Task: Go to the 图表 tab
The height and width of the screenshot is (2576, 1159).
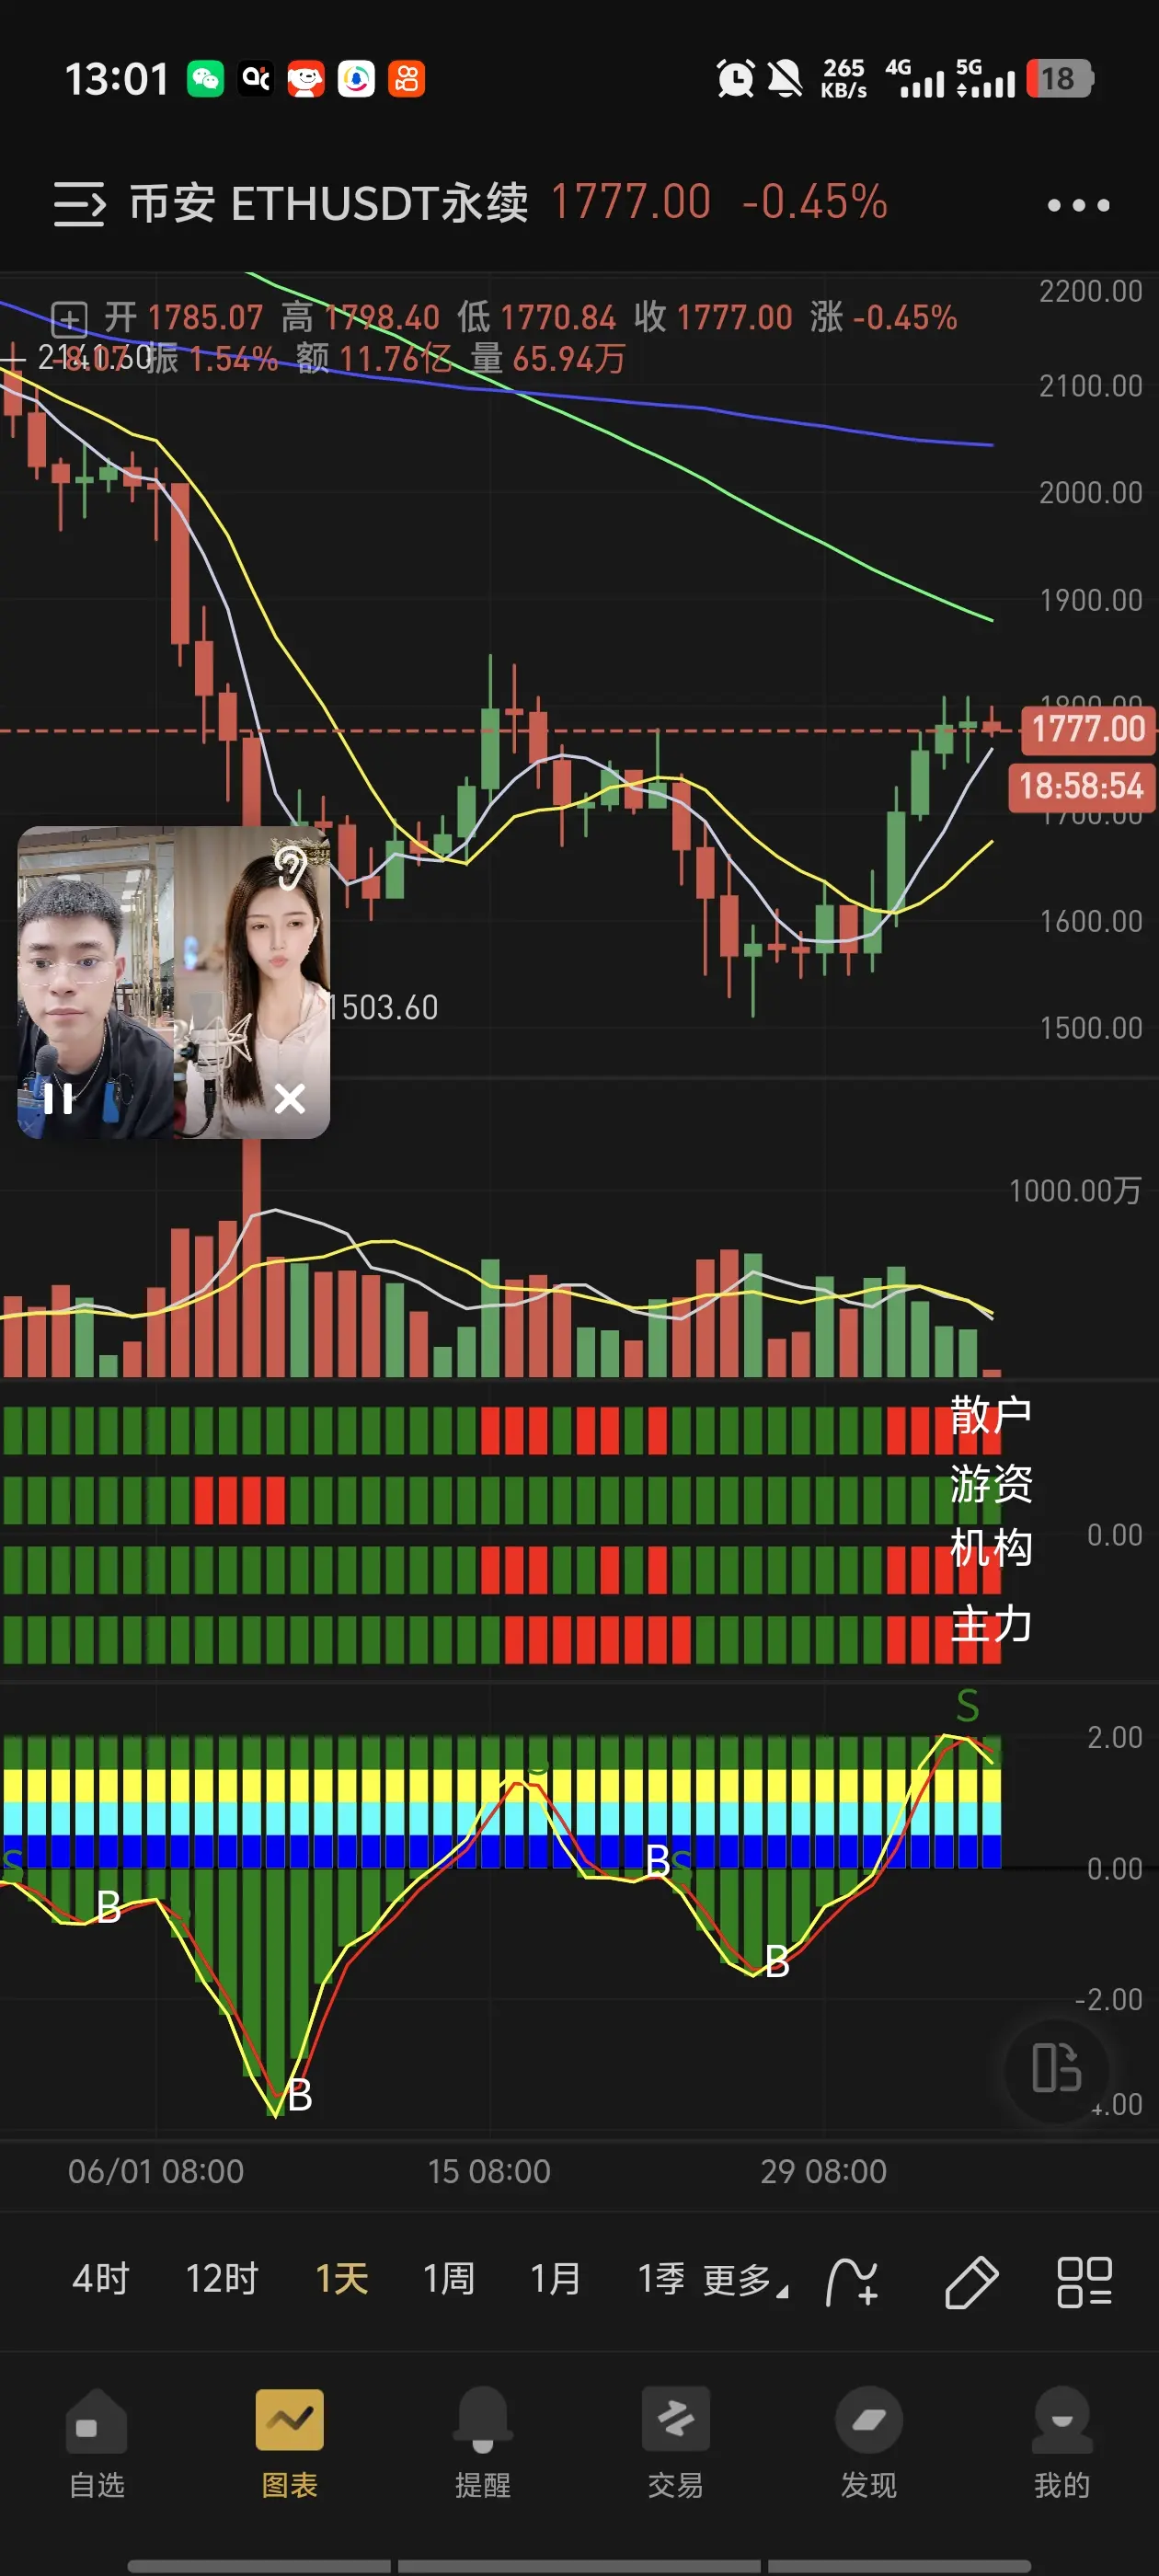Action: [x=289, y=2443]
